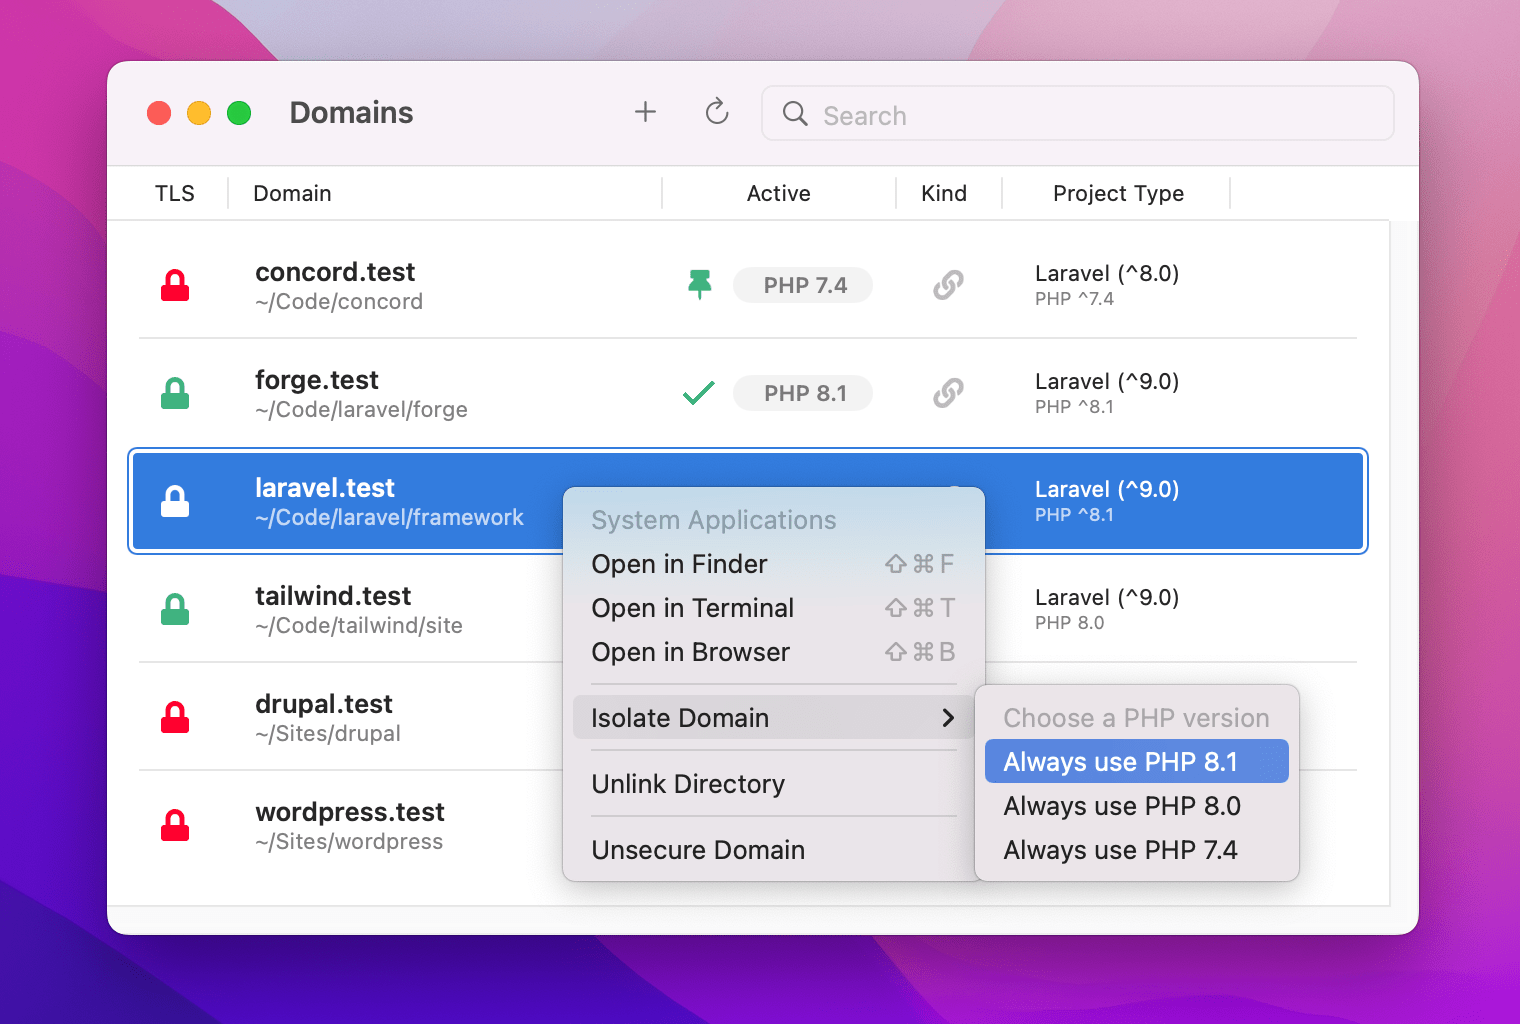Click the ~/Code/laravel/framework path text
Viewport: 1520px width, 1024px height.
tap(389, 518)
